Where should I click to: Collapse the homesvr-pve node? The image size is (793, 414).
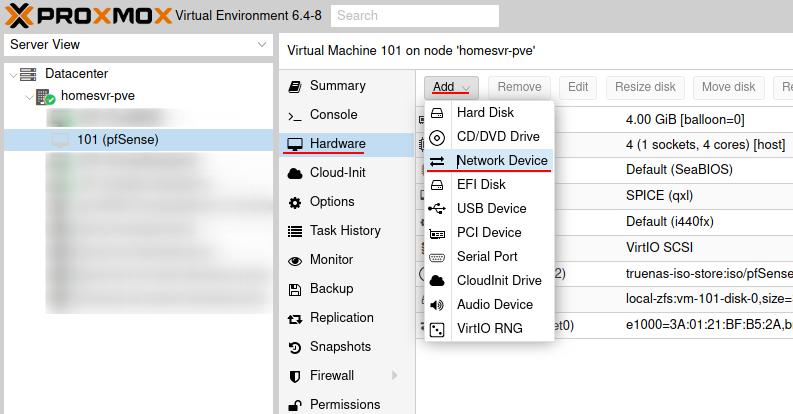29,97
